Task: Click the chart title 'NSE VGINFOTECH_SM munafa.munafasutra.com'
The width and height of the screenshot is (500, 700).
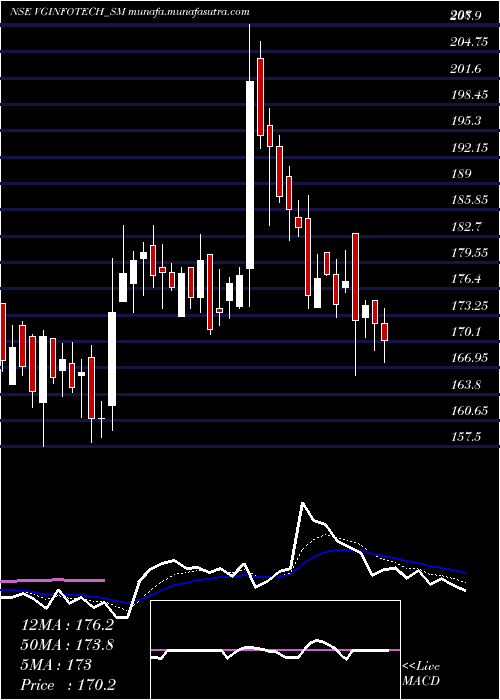Action: pos(129,12)
